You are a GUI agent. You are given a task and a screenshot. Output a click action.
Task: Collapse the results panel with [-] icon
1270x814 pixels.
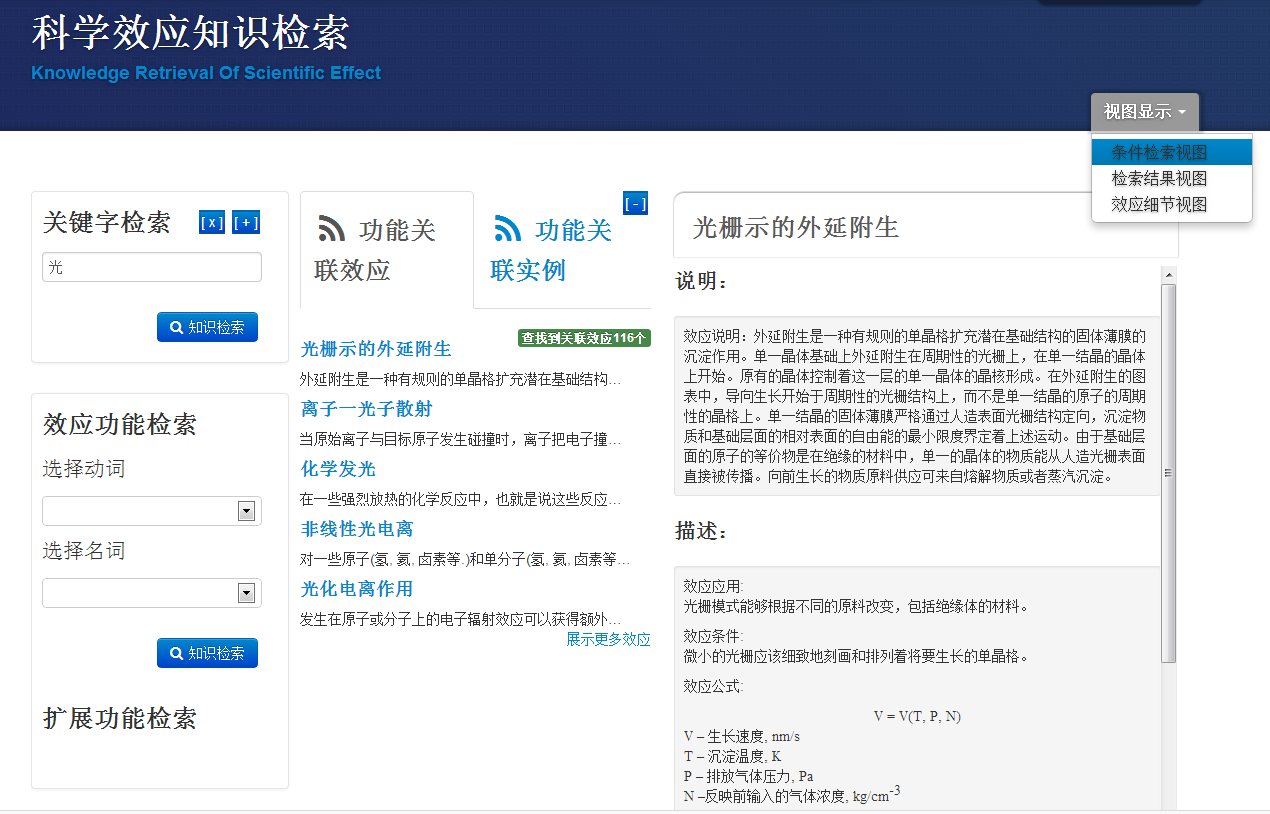635,204
